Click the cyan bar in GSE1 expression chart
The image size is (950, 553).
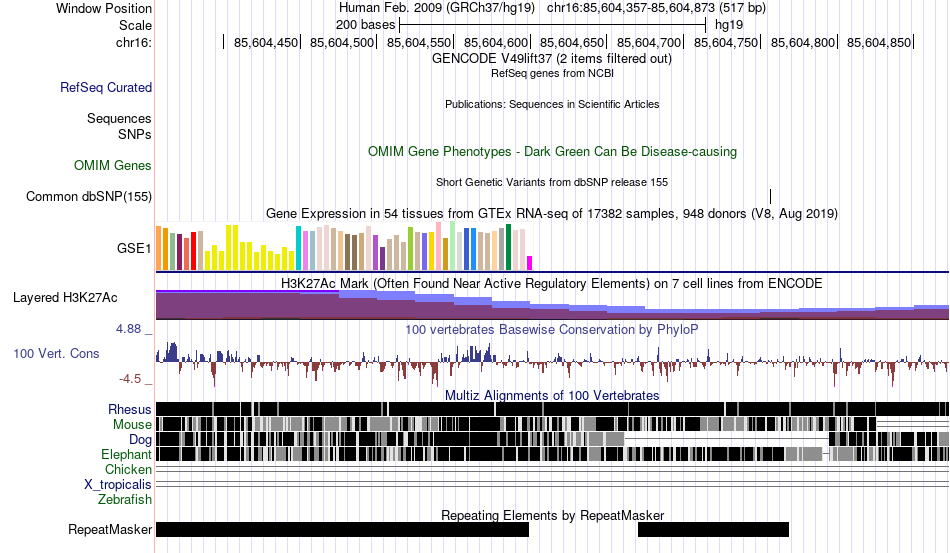point(298,248)
